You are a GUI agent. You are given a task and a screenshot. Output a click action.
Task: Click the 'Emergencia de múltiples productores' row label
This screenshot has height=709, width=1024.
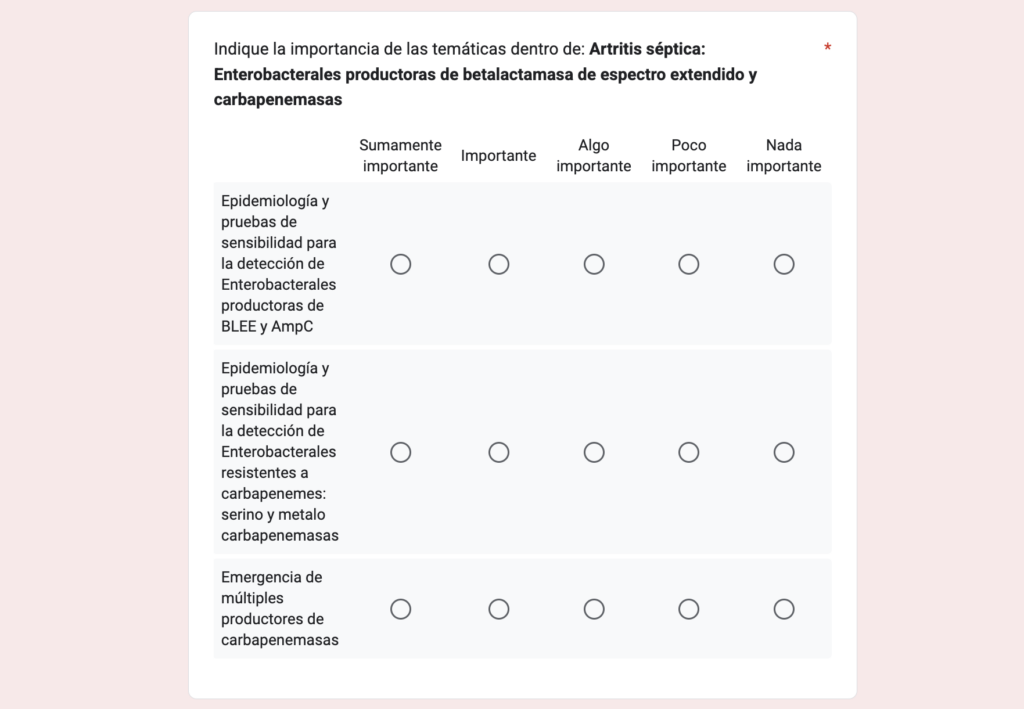coord(279,608)
